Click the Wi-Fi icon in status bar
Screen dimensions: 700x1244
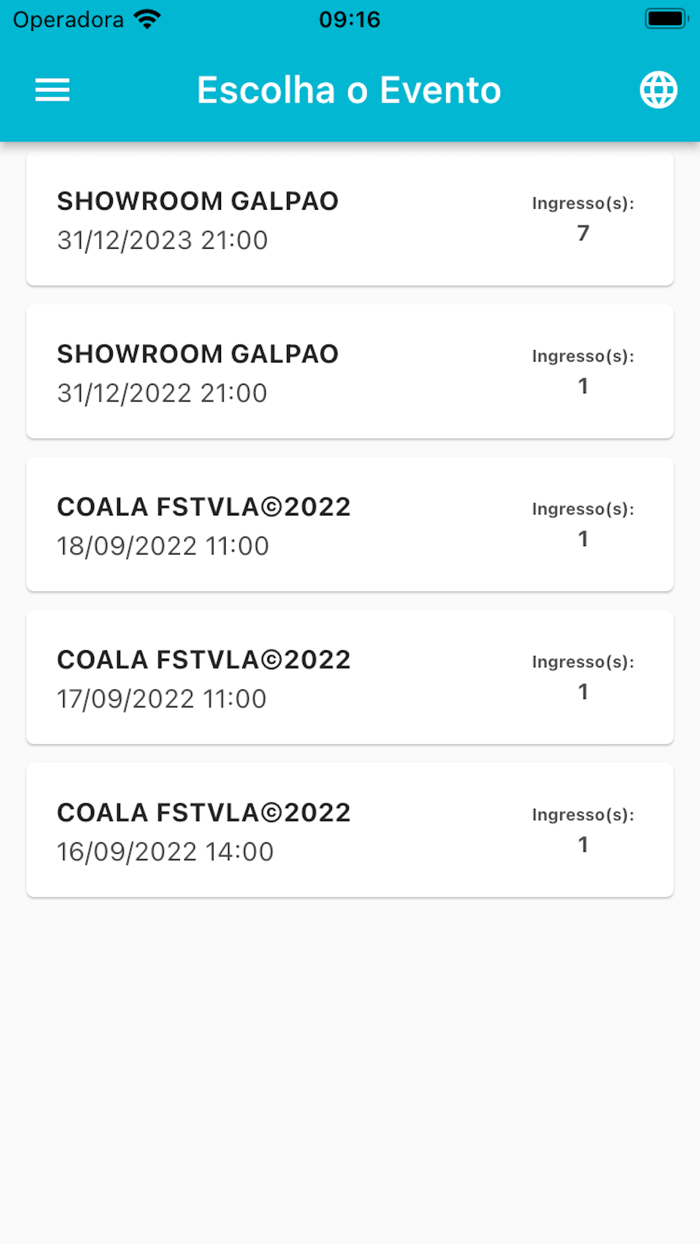point(145,17)
